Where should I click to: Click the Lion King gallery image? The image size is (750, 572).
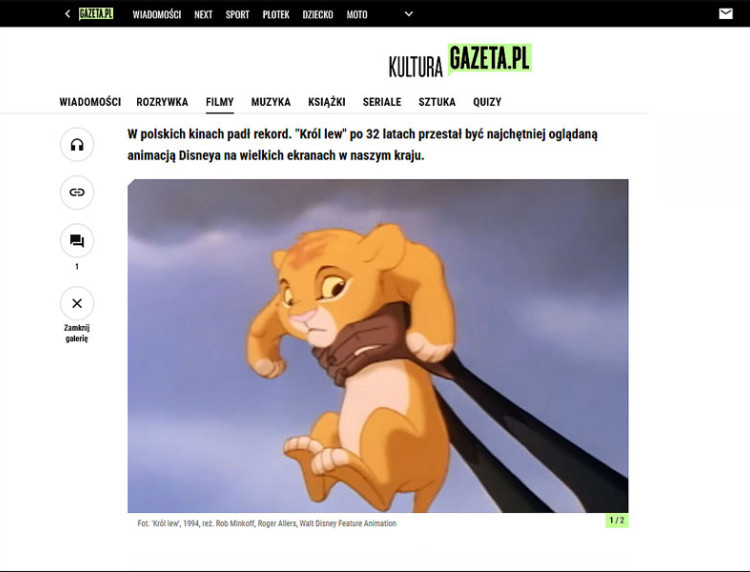pyautogui.click(x=378, y=346)
